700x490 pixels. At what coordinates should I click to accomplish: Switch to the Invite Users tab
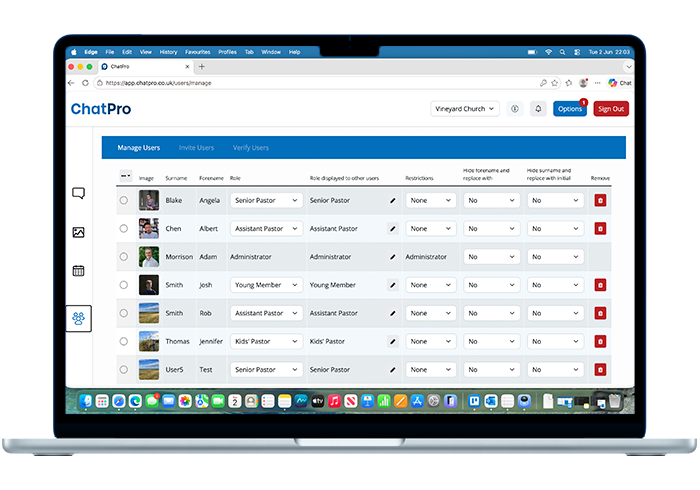196,148
